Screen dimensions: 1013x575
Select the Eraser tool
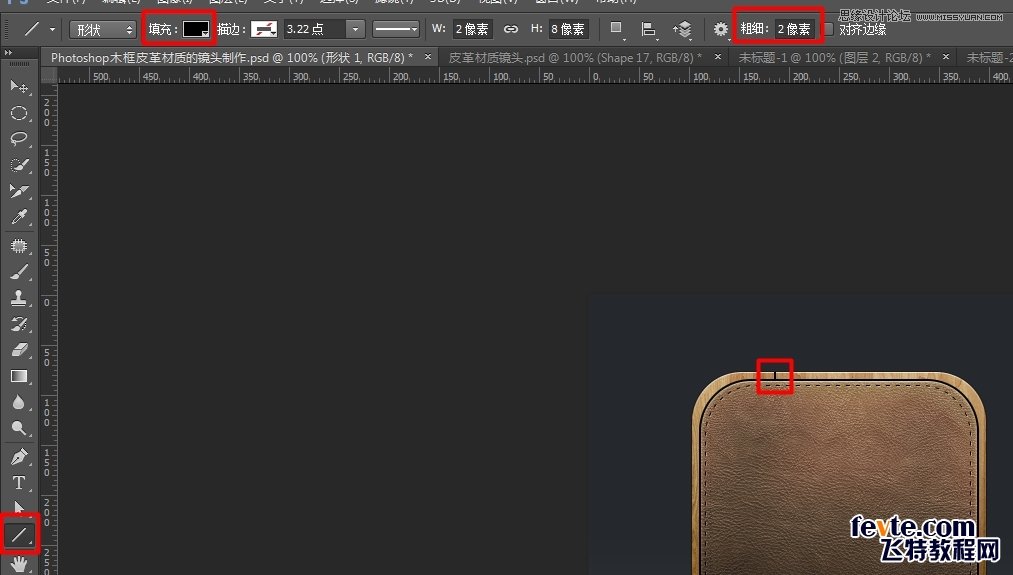[x=19, y=350]
